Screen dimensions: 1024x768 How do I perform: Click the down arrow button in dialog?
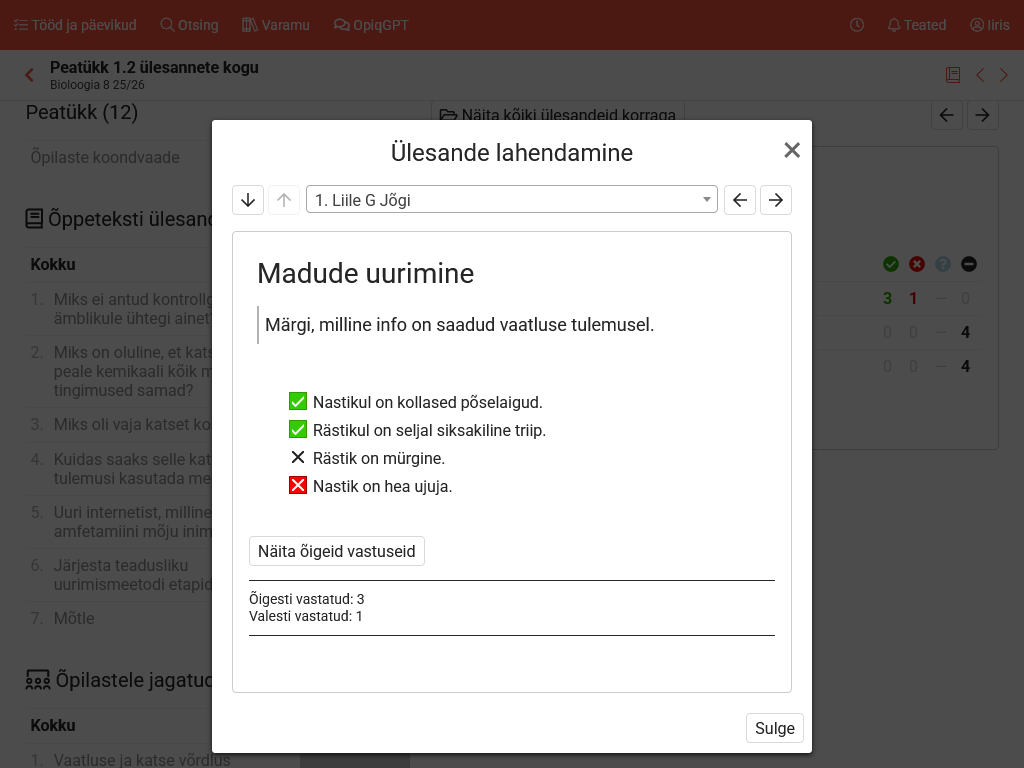pos(248,200)
